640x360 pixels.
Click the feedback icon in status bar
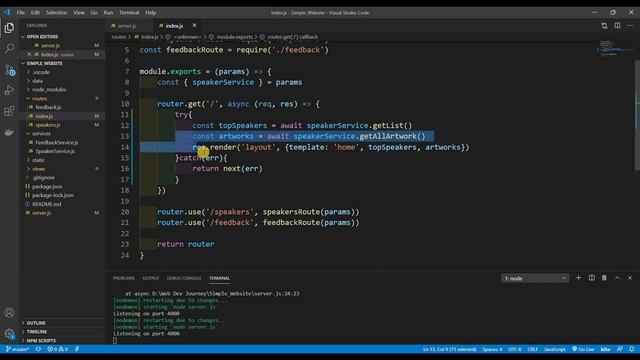click(620, 349)
